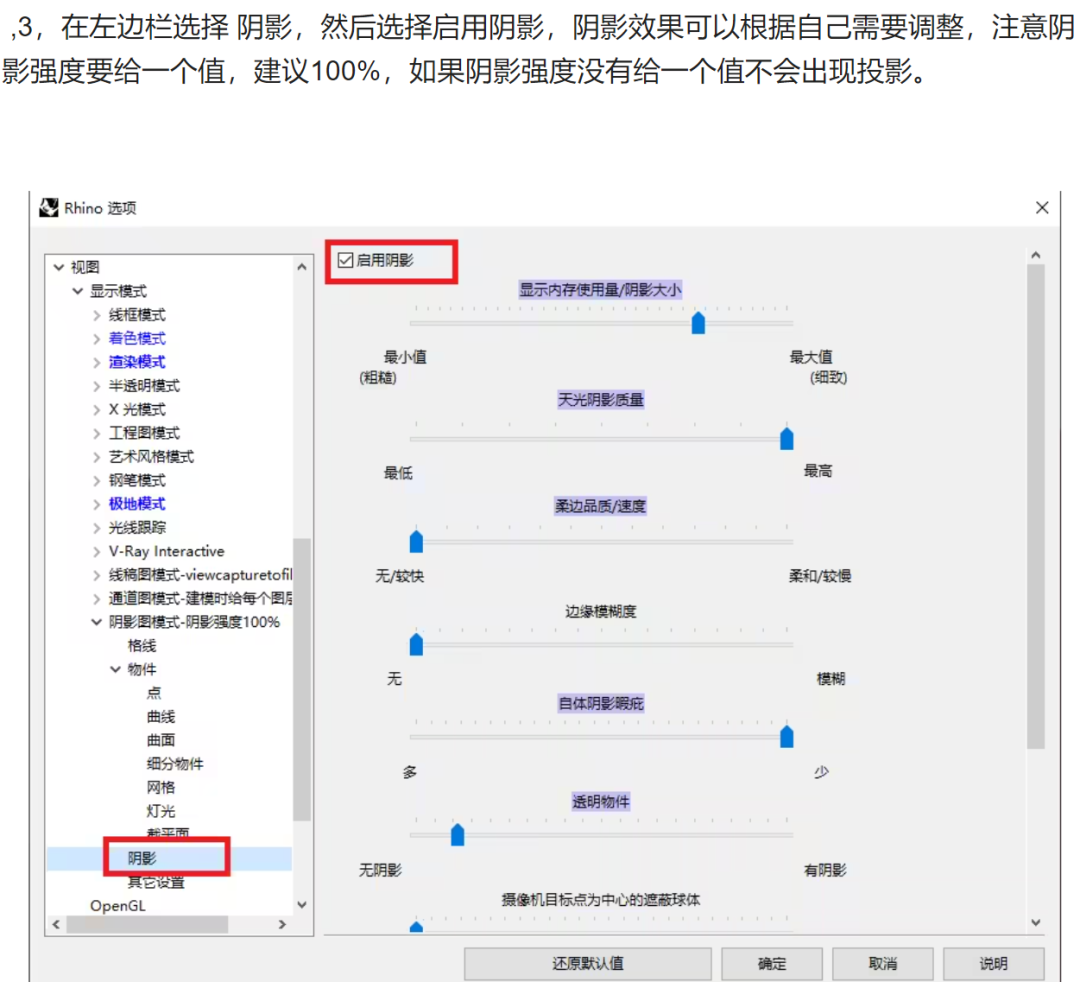Click the 柔边品质/速度 slider handle
1080x982 pixels.
(416, 541)
